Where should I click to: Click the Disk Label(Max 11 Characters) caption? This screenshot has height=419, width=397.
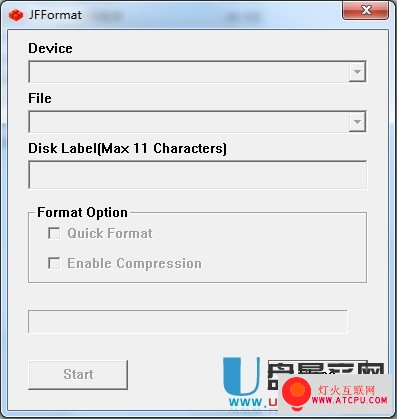click(x=127, y=148)
